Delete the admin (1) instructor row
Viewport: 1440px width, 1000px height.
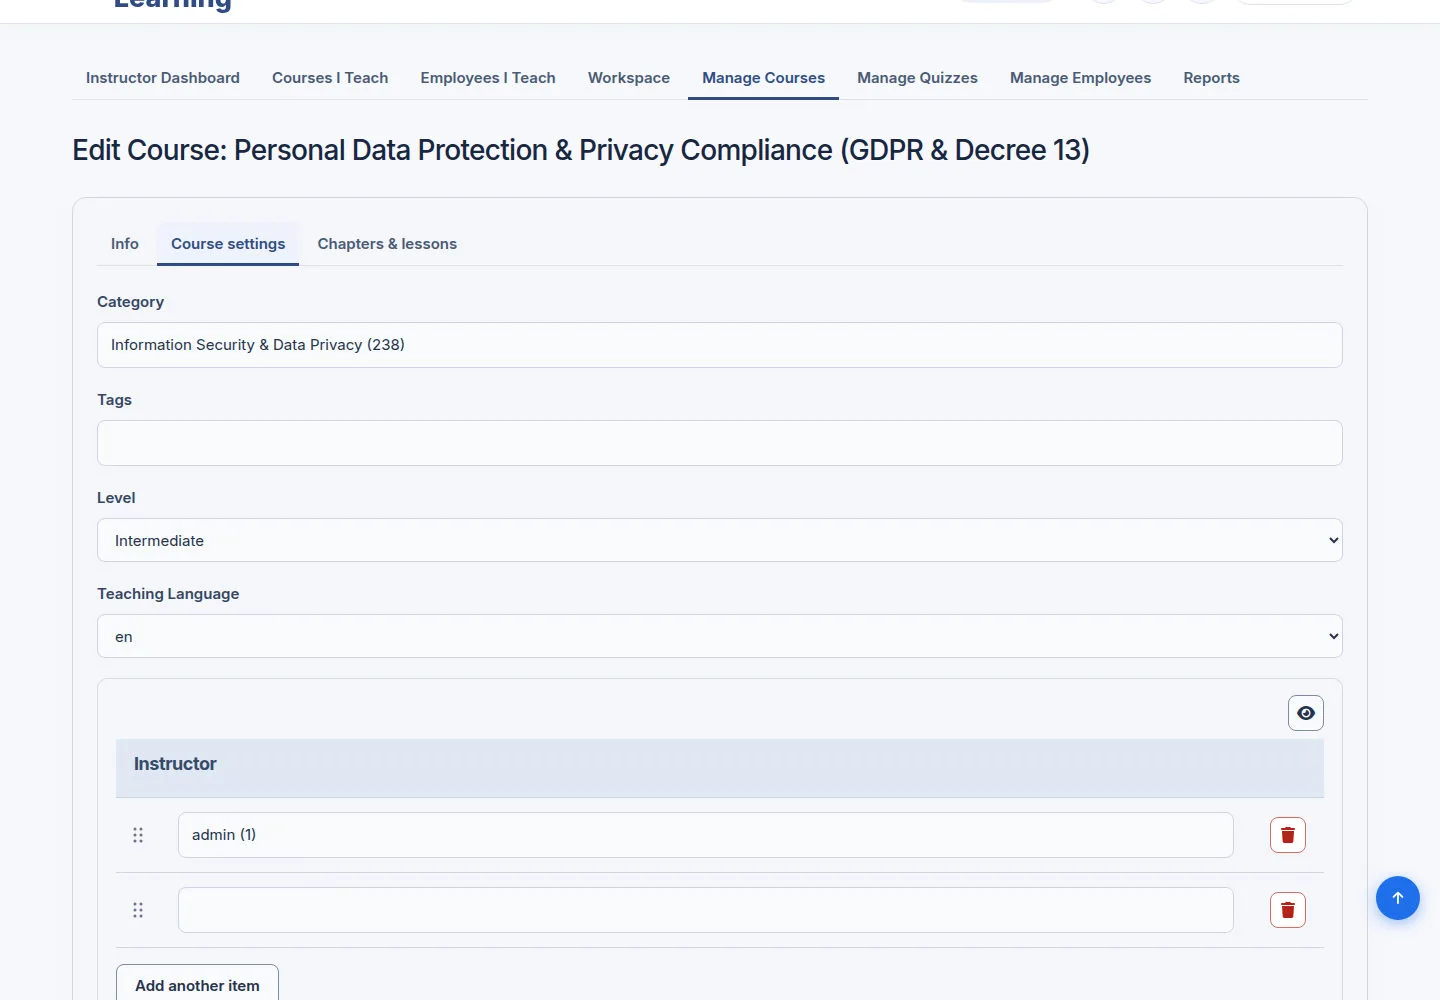point(1287,835)
